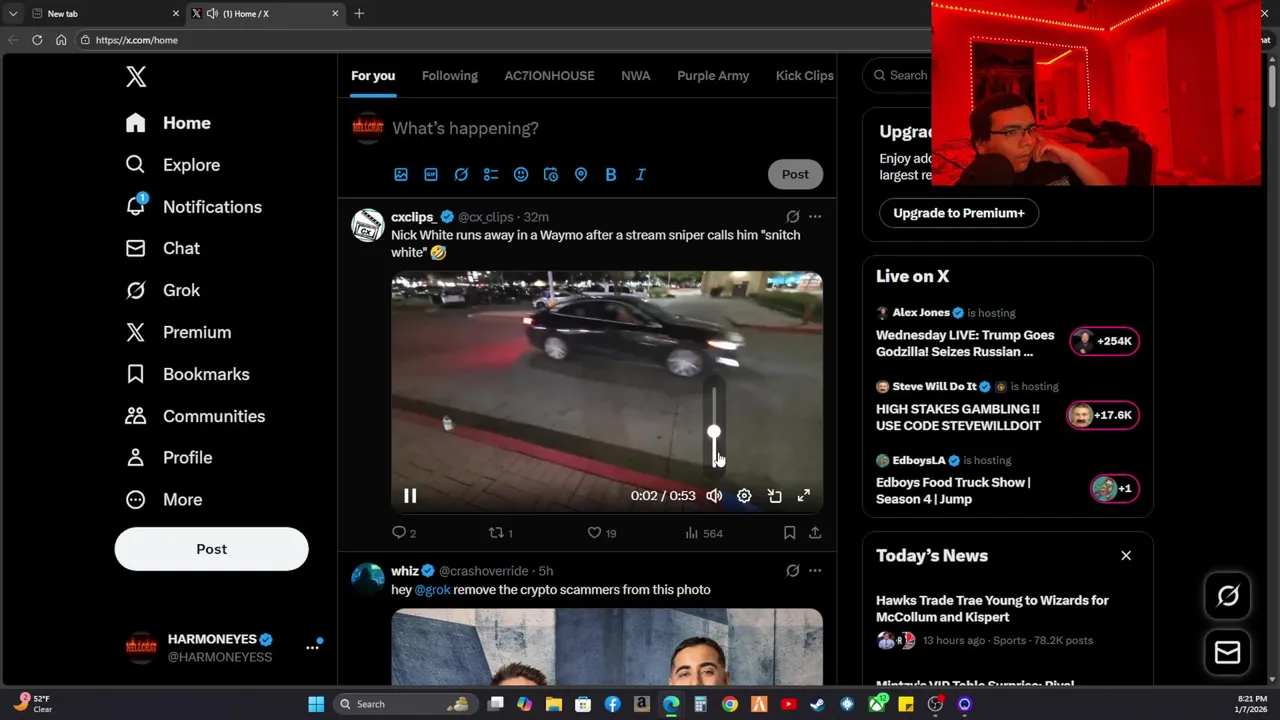The height and width of the screenshot is (720, 1280).
Task: Click the browser address bar
Action: pyautogui.click(x=500, y=40)
